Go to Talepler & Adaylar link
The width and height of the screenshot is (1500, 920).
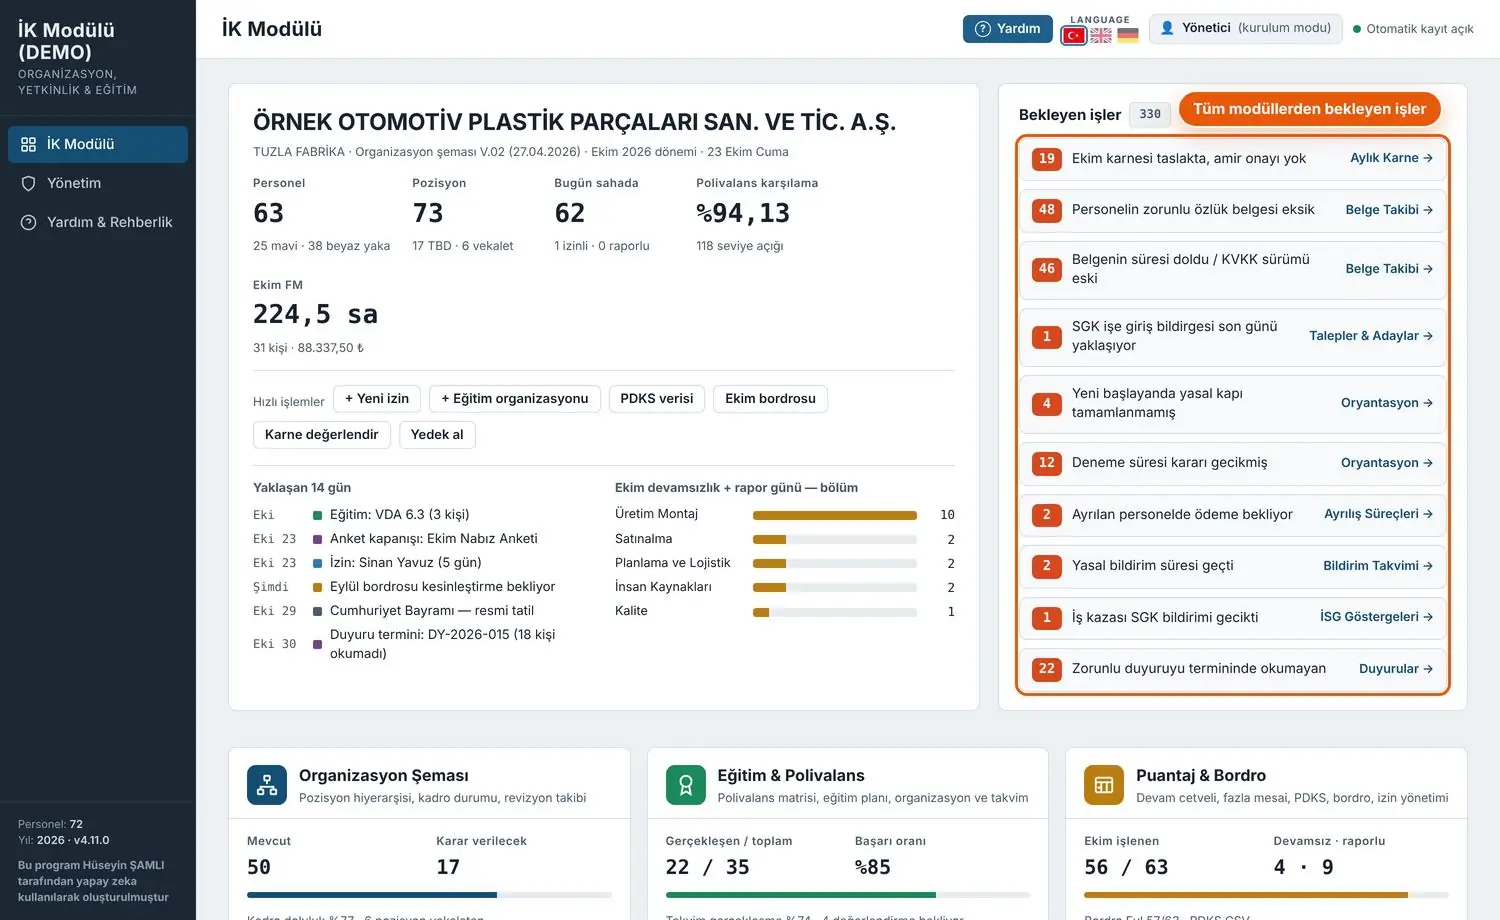[1371, 336]
